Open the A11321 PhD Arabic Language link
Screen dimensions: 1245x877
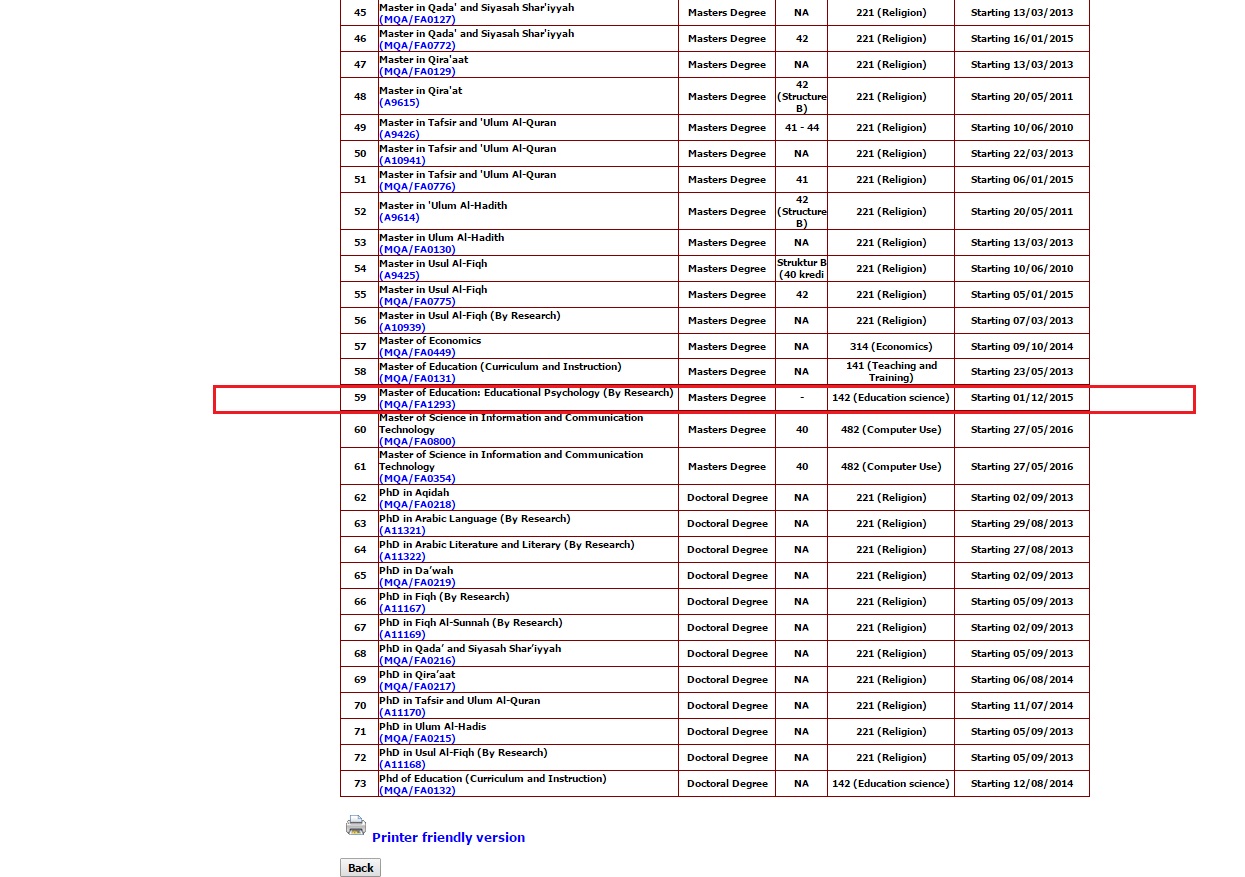[x=402, y=530]
